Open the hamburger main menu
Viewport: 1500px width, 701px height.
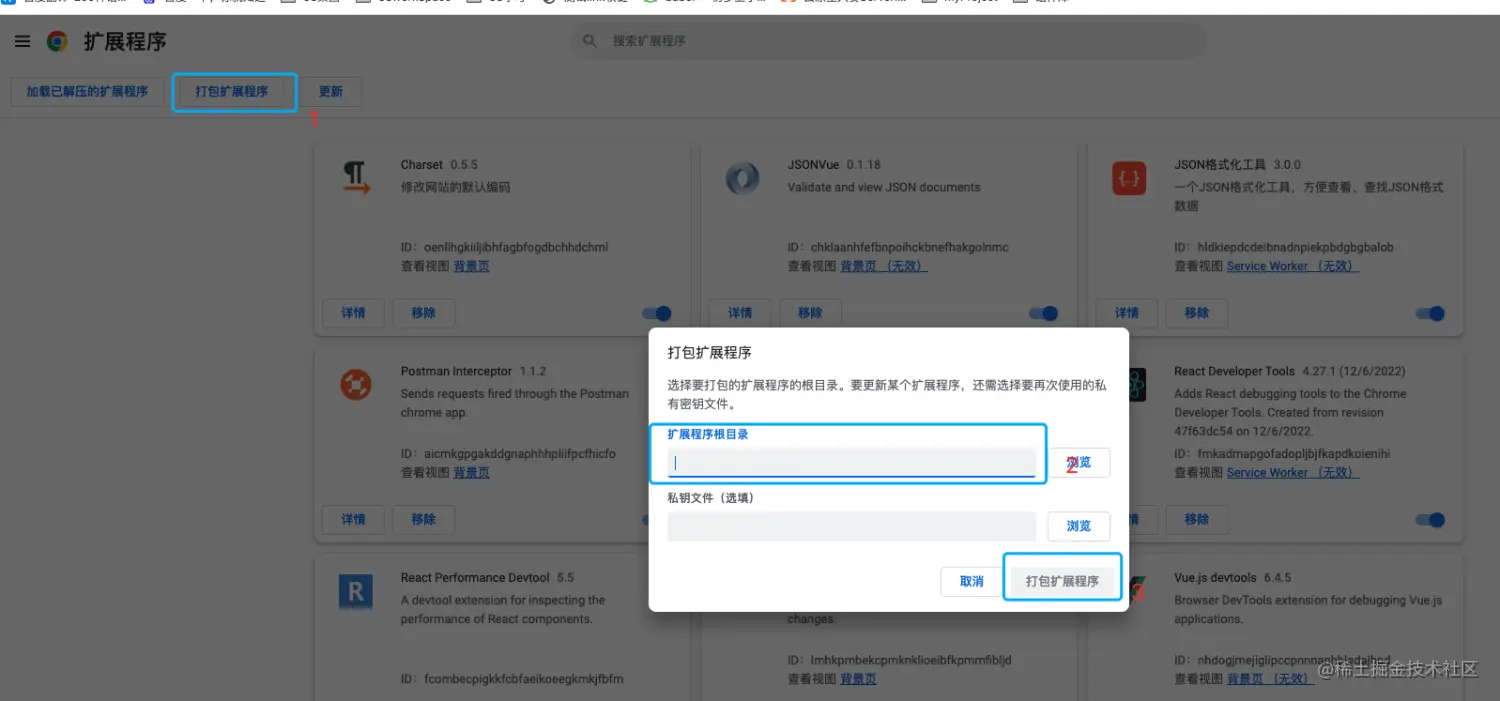[22, 42]
